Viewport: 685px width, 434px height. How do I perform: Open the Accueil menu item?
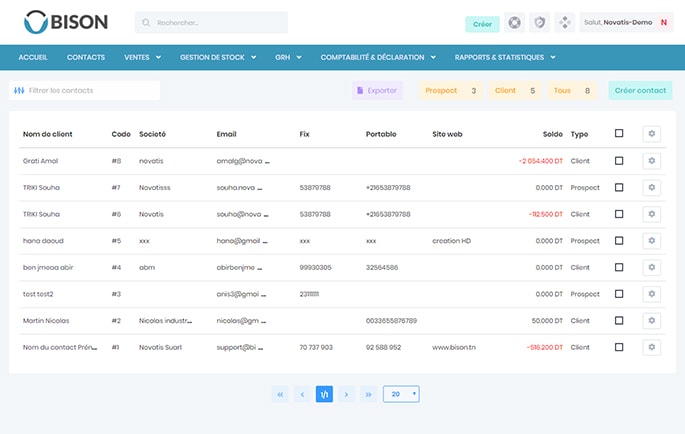pyautogui.click(x=33, y=57)
